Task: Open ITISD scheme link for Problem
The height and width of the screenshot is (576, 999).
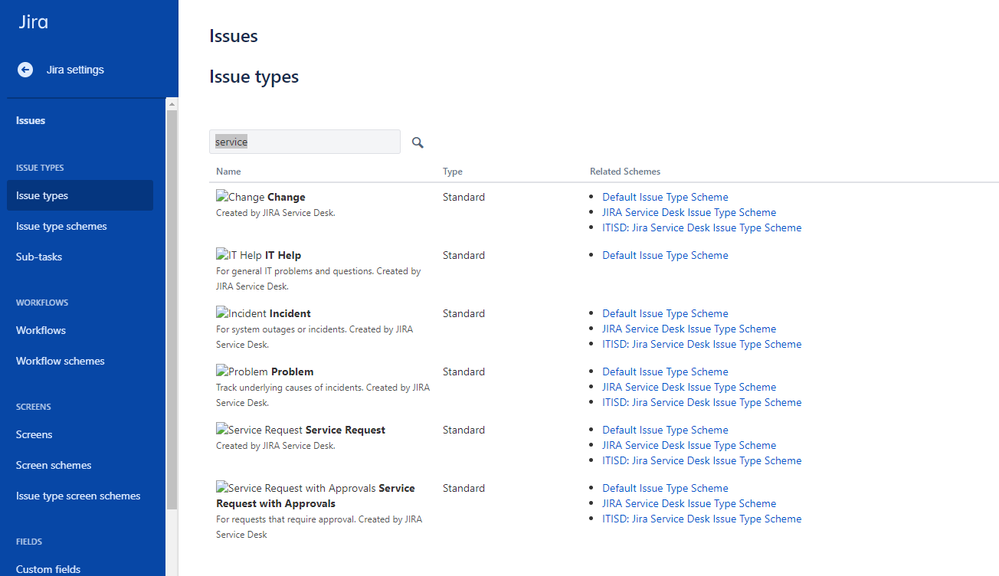Action: (x=701, y=402)
